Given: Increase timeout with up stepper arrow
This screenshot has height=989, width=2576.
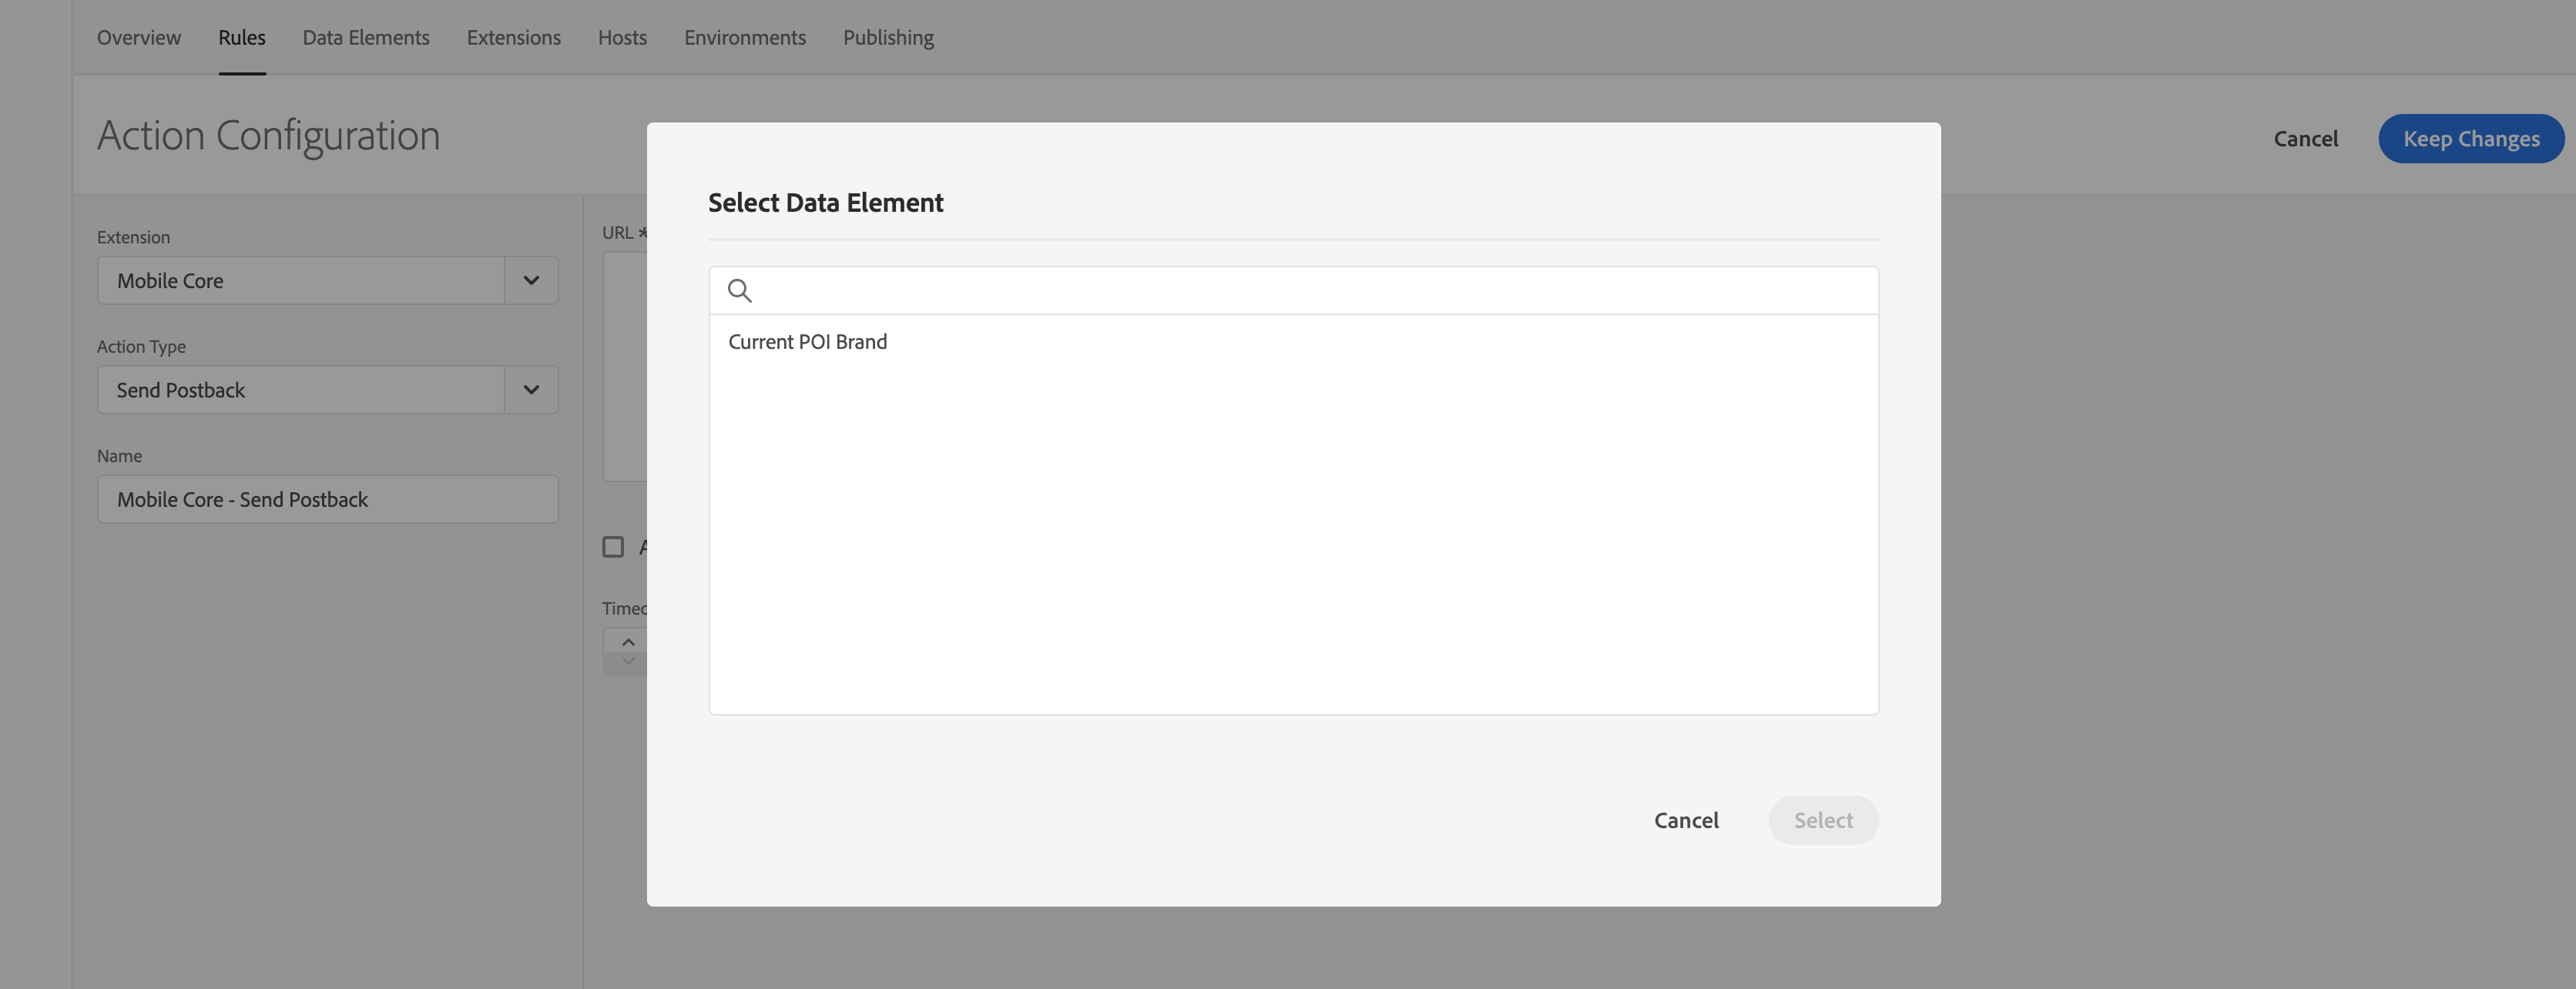Looking at the screenshot, I should (x=628, y=642).
